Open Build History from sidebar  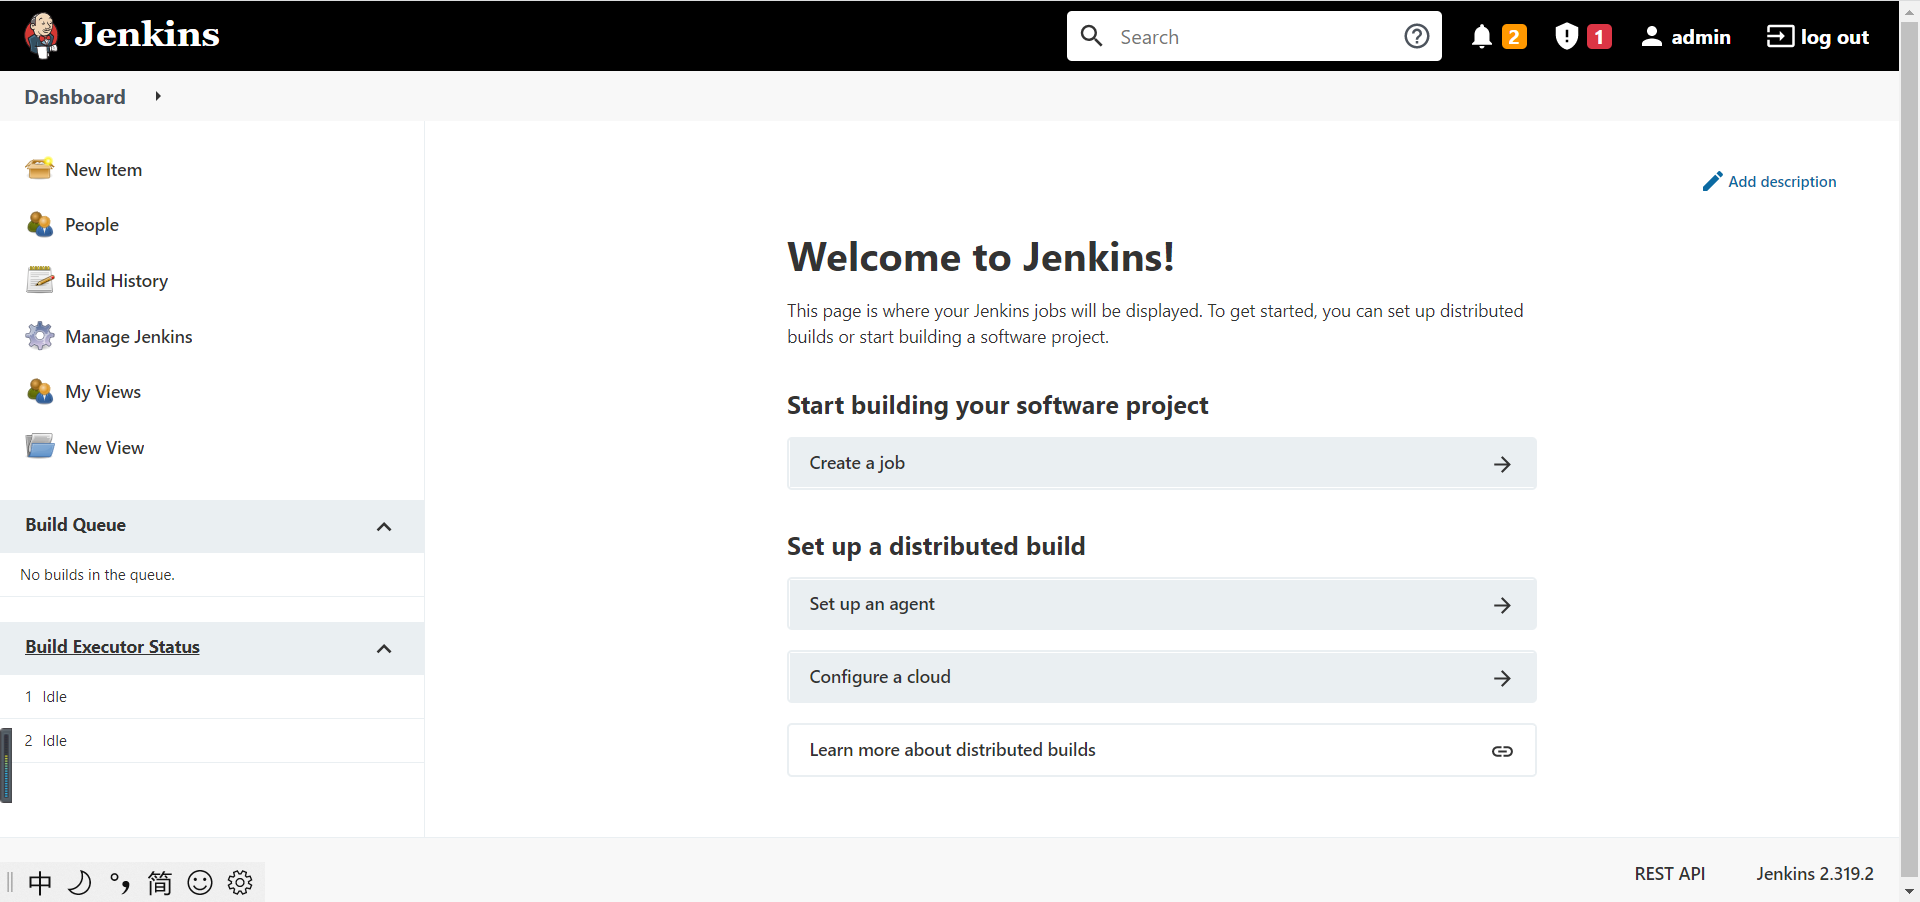coord(117,281)
